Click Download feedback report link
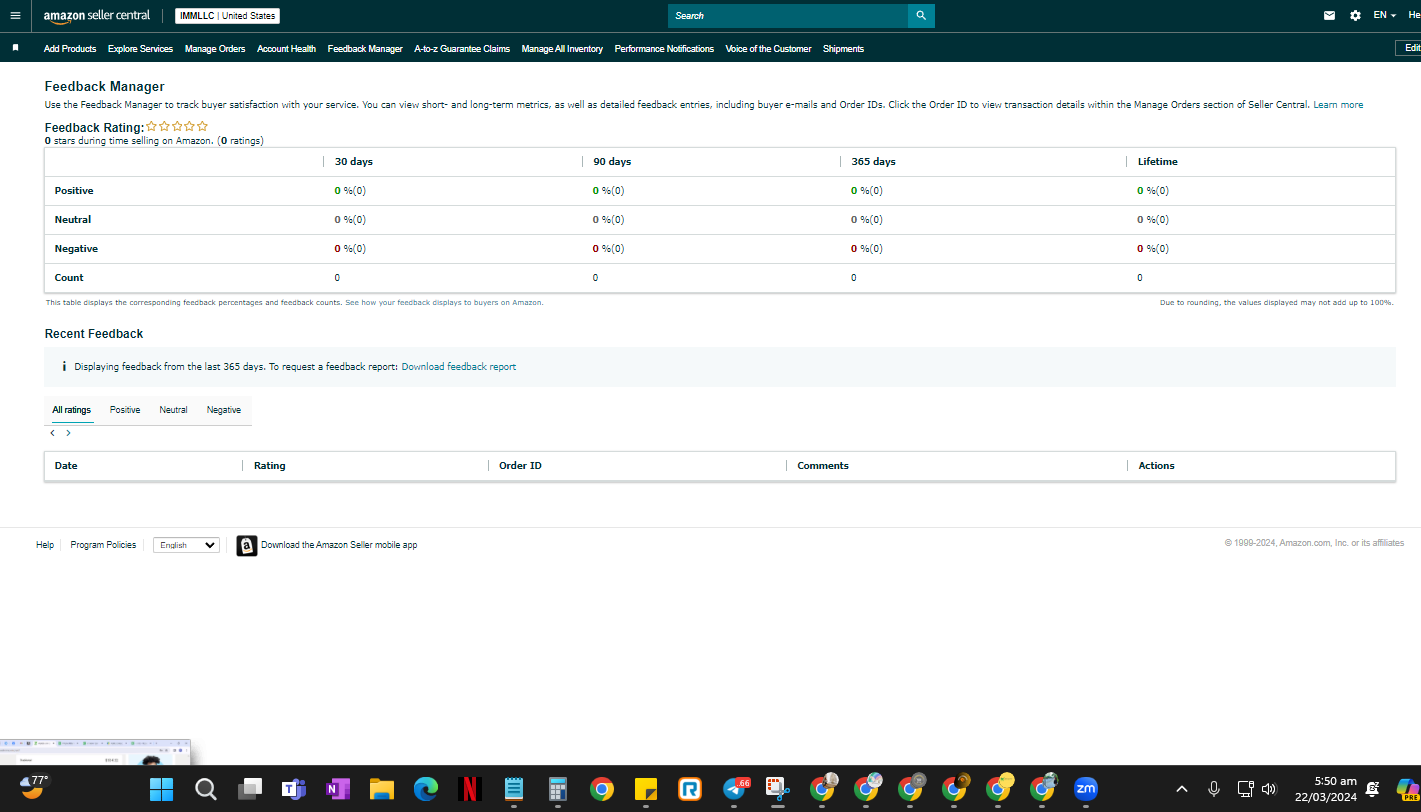The height and width of the screenshot is (812, 1421). [x=459, y=367]
